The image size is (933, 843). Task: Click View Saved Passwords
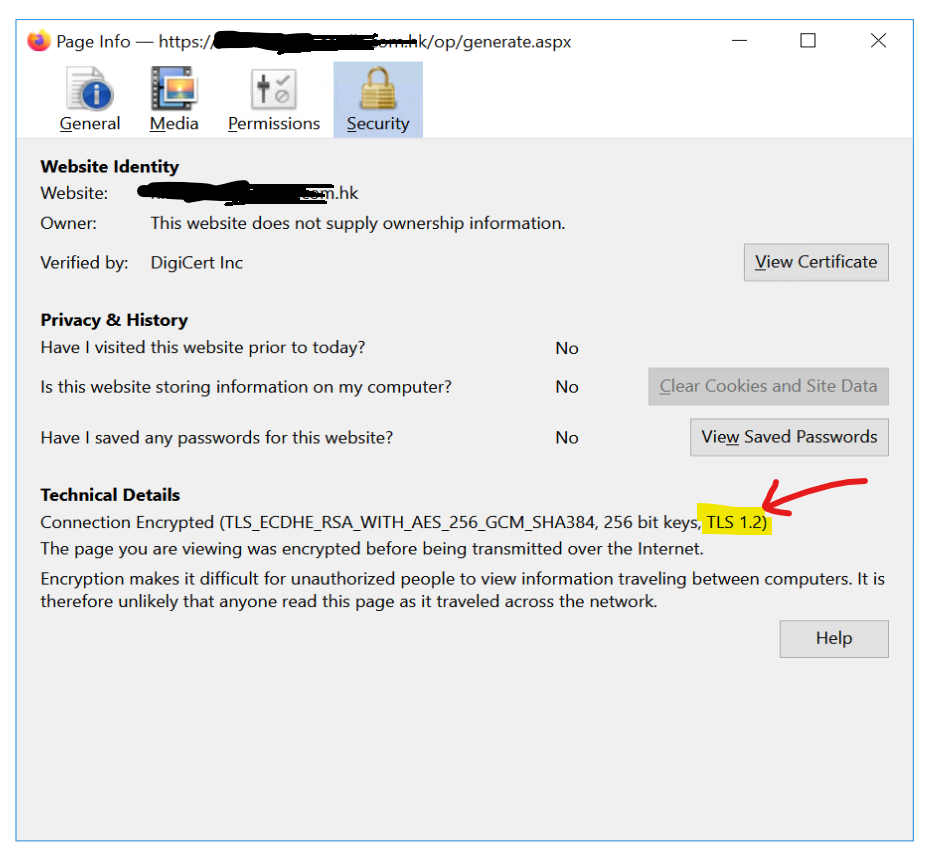pos(789,437)
